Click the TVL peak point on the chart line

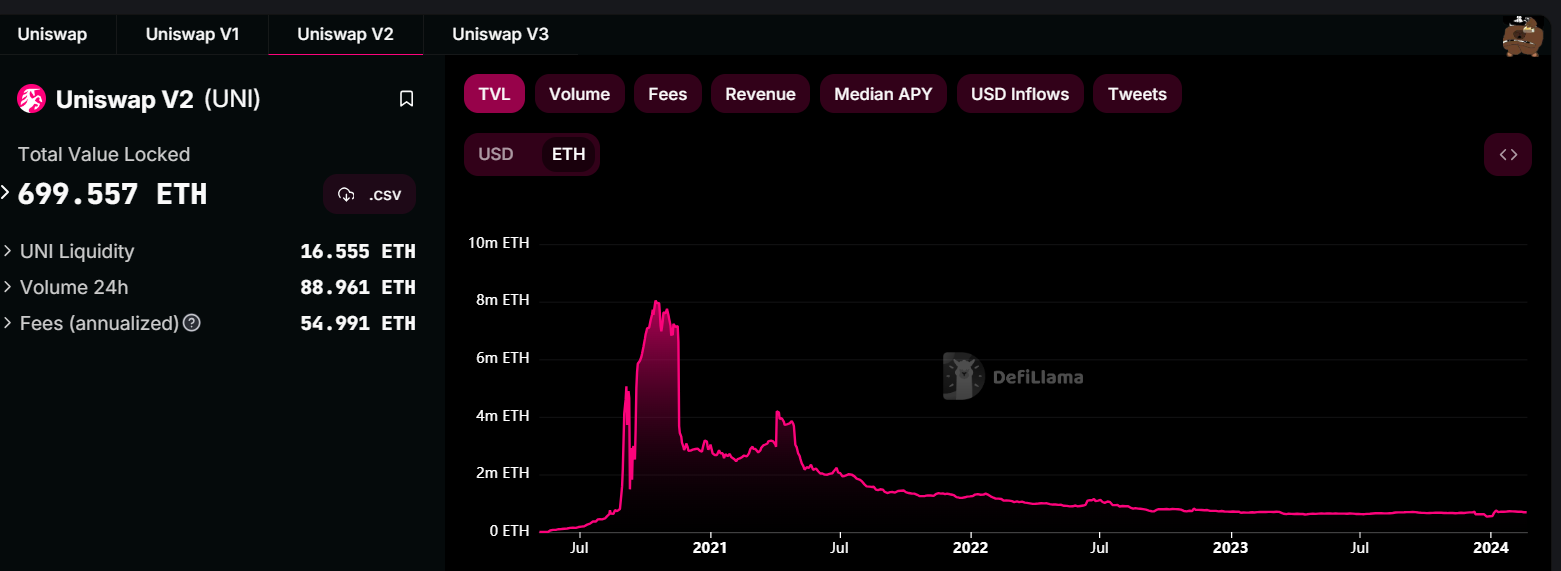coord(656,302)
